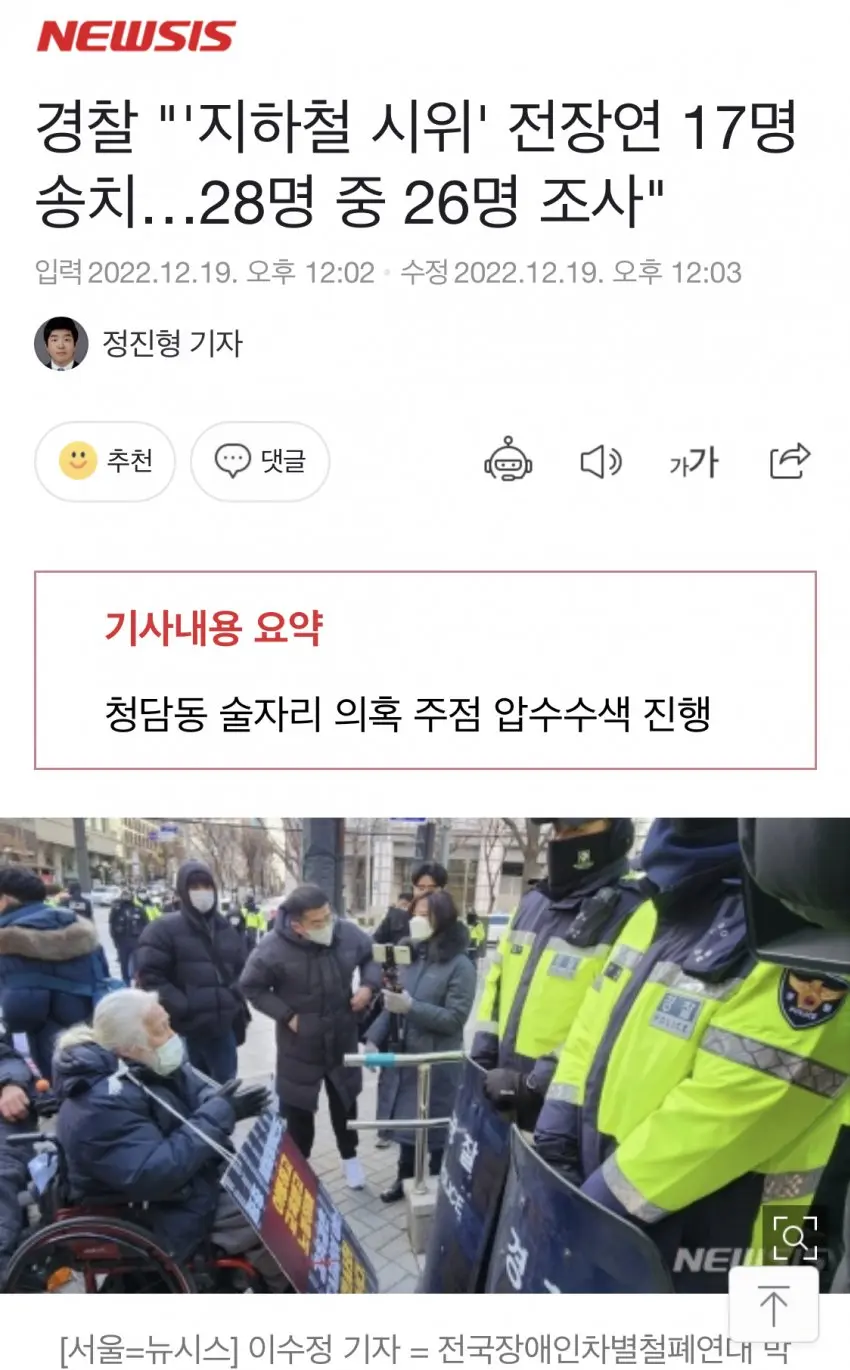Tap the 입력 2022.12.19 timestamp

pyautogui.click(x=205, y=272)
